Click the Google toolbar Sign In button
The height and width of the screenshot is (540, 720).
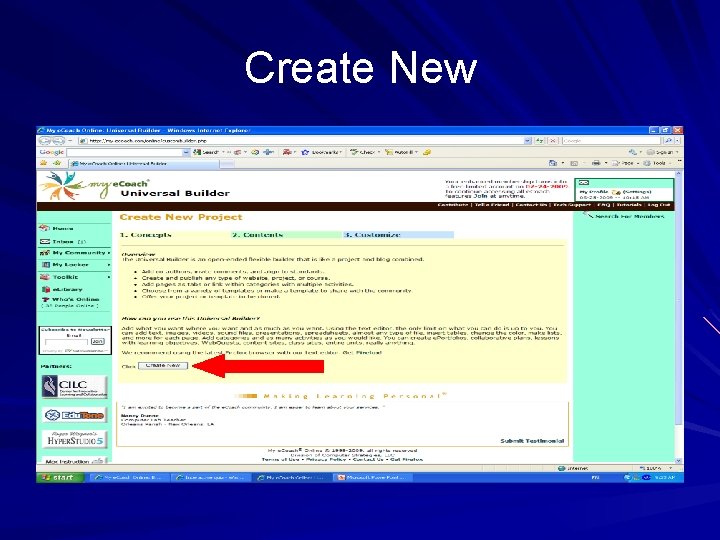pos(662,152)
